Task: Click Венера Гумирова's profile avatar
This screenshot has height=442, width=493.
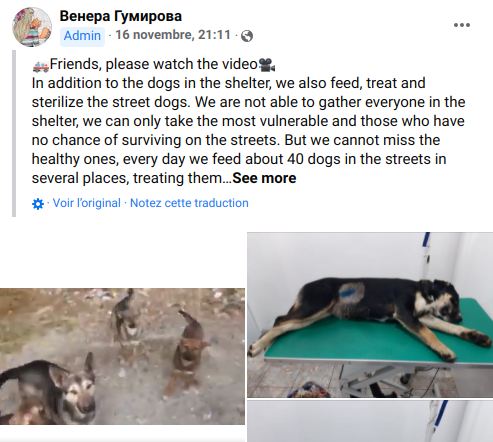Action: tap(32, 27)
